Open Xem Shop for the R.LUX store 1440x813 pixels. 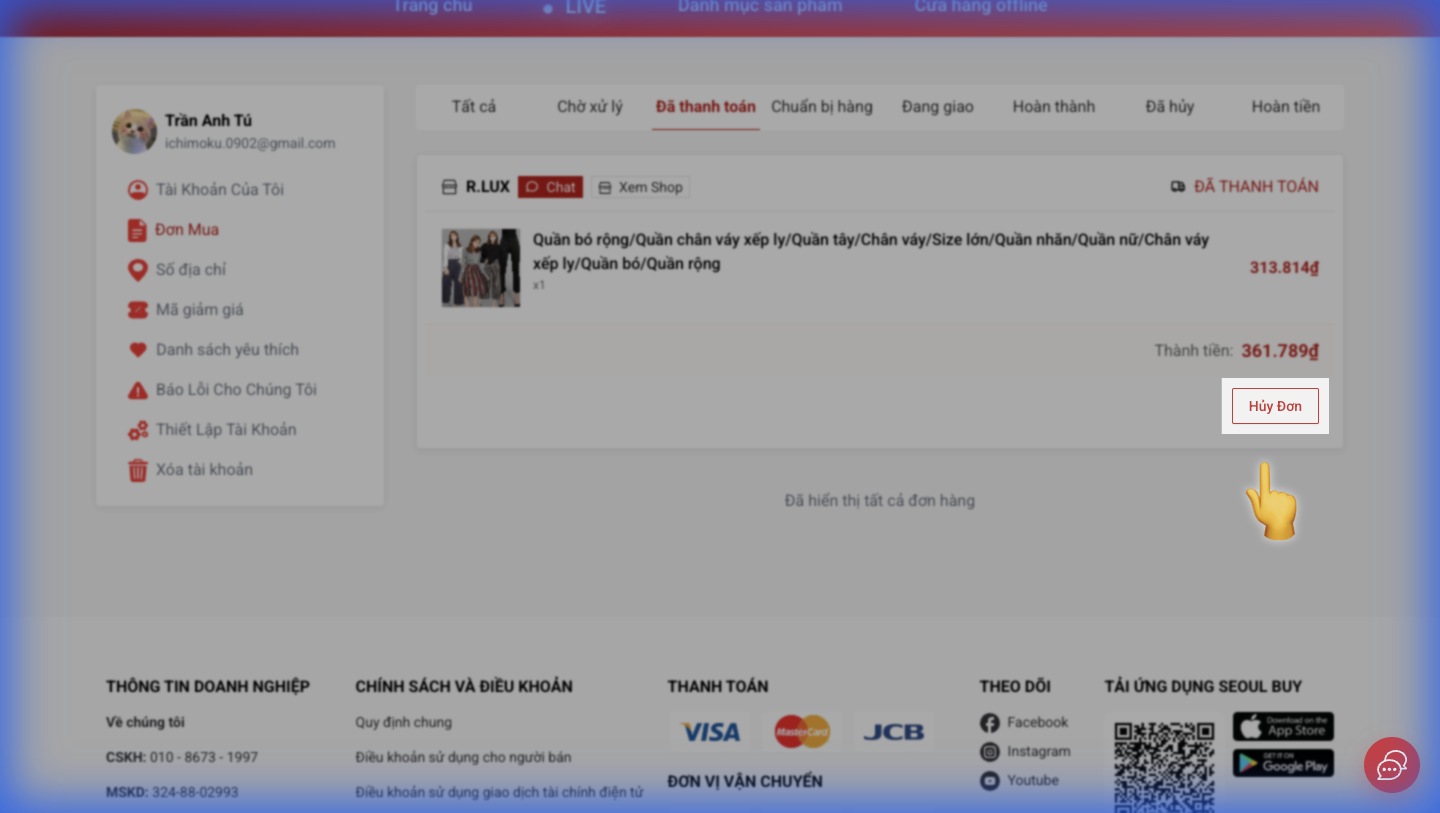click(640, 187)
